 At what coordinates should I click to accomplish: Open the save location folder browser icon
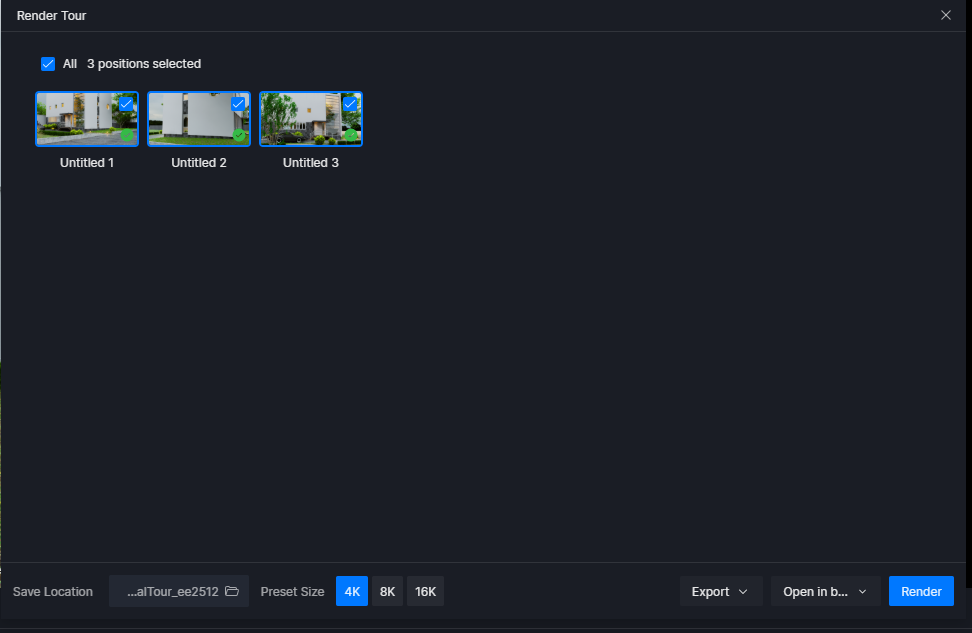(x=232, y=591)
